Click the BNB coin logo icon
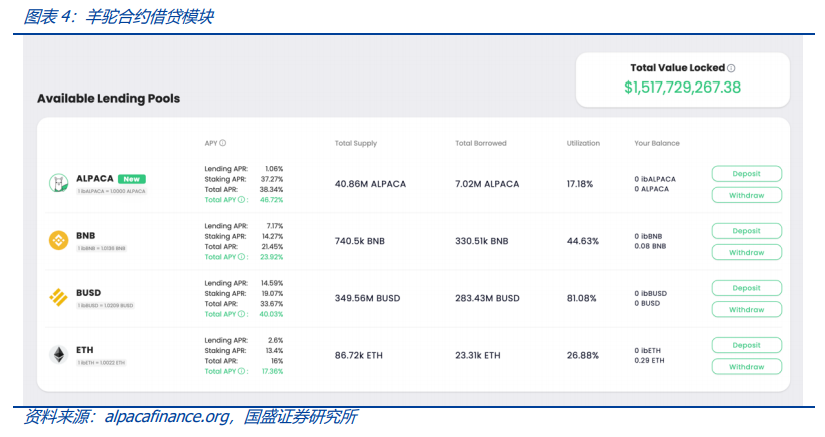 58,240
